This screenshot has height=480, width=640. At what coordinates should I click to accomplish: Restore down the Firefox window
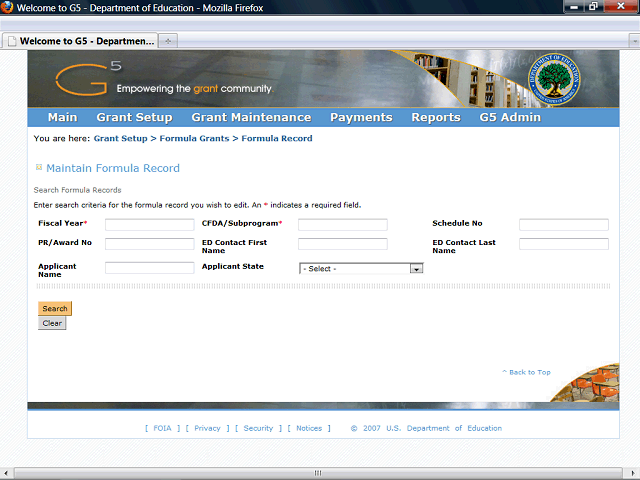[593, 6]
